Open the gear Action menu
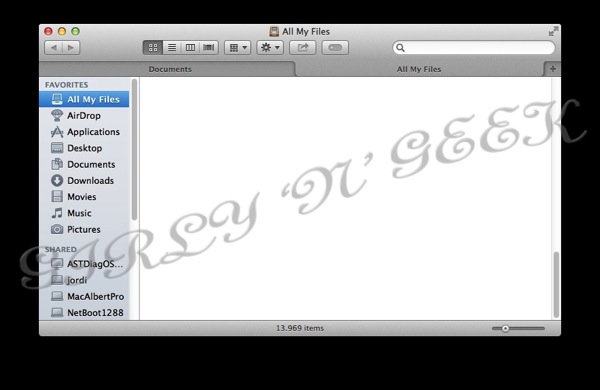This screenshot has width=600, height=390. tap(270, 47)
